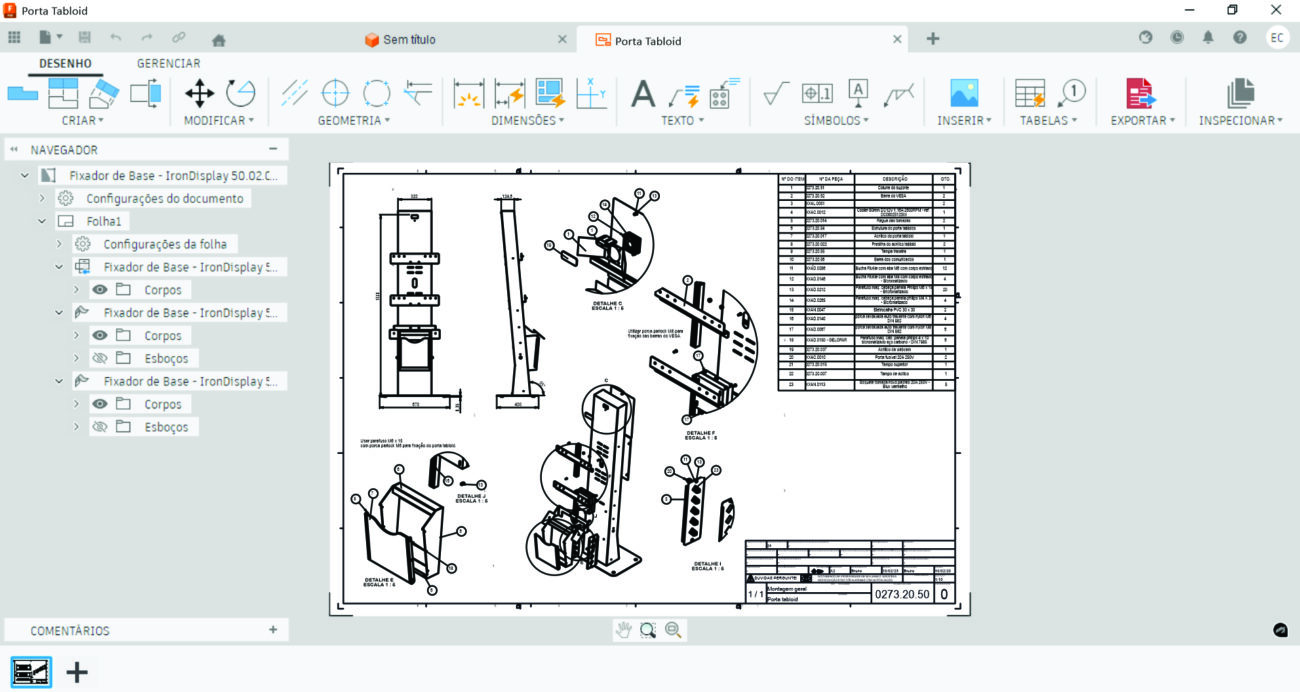Open the Export PDF tool
The image size is (1300, 692).
coord(1139,94)
